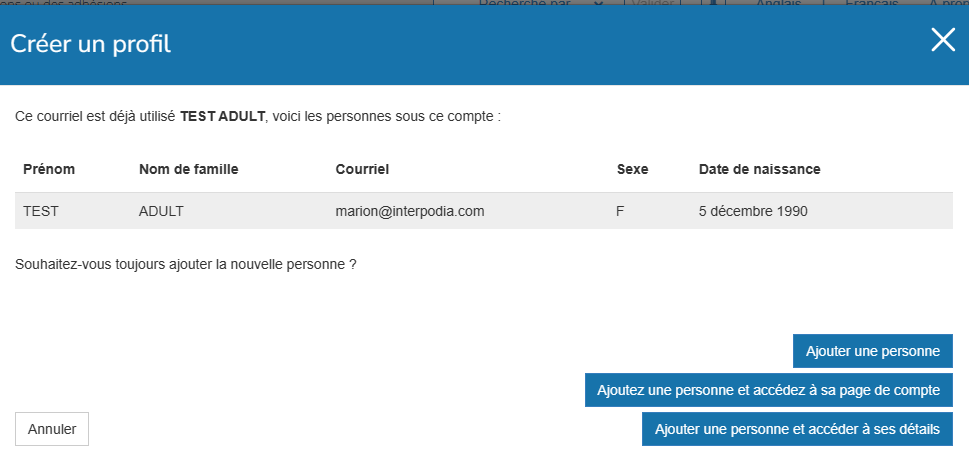Click the 5 décembre 1990 birth date
Image resolution: width=969 pixels, height=460 pixels.
[x=753, y=211]
